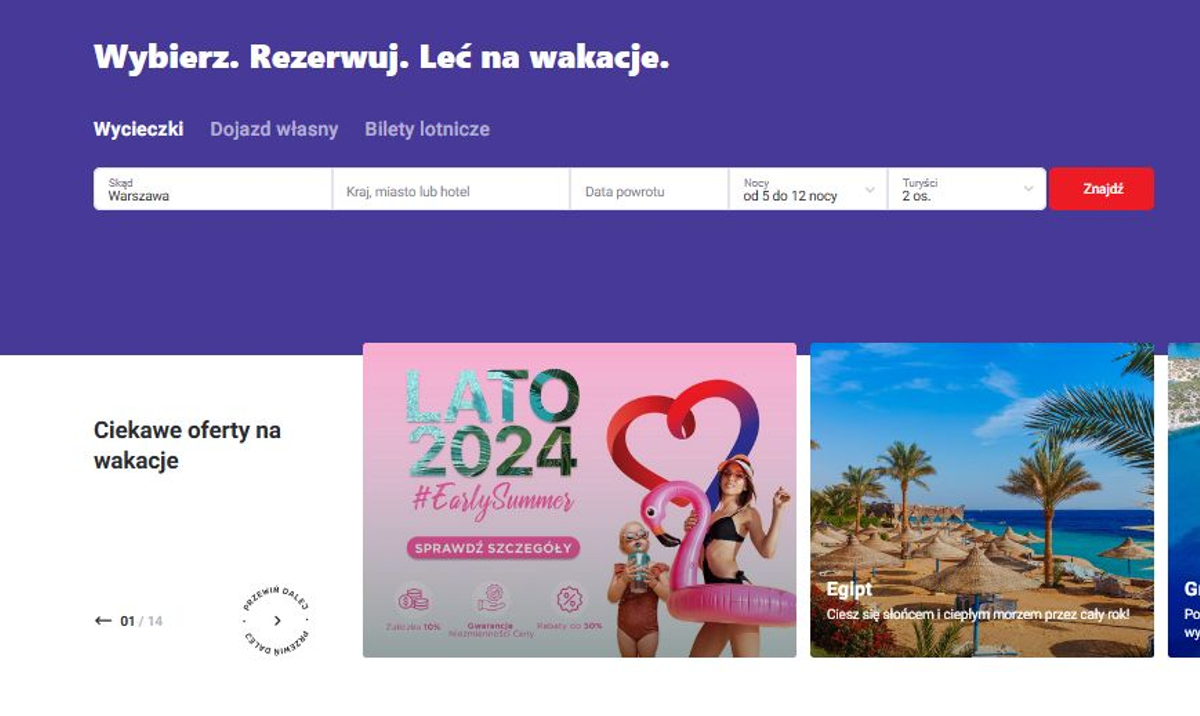Switch to the "Dojazd własny" tab

pos(274,129)
